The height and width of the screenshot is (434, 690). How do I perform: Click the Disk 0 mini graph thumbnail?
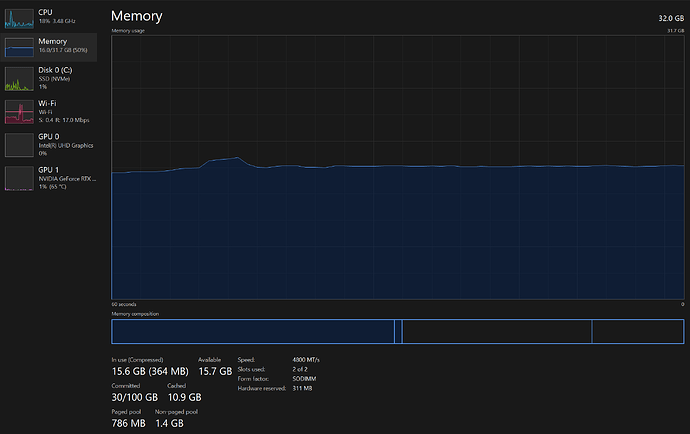pyautogui.click(x=19, y=79)
